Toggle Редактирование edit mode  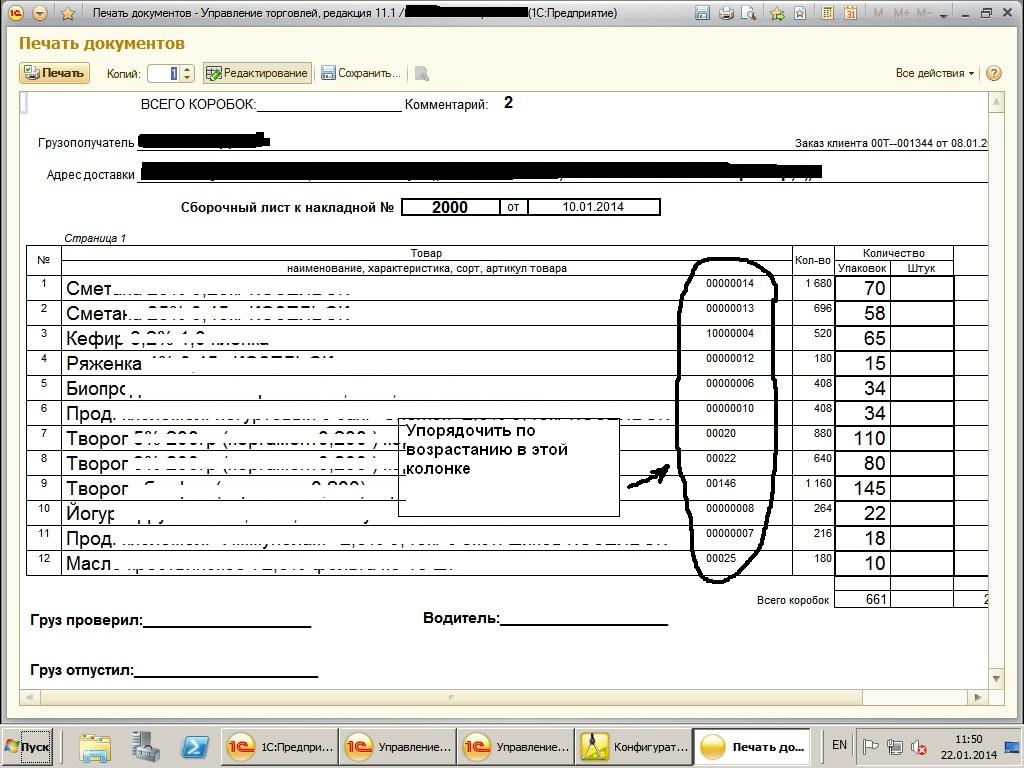(x=257, y=73)
